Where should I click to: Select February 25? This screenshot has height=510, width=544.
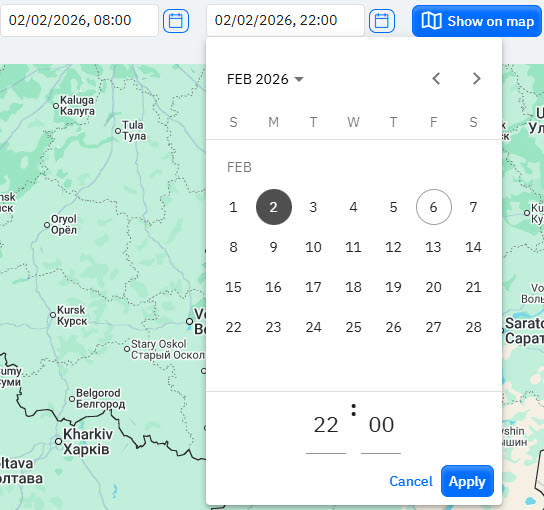point(354,327)
